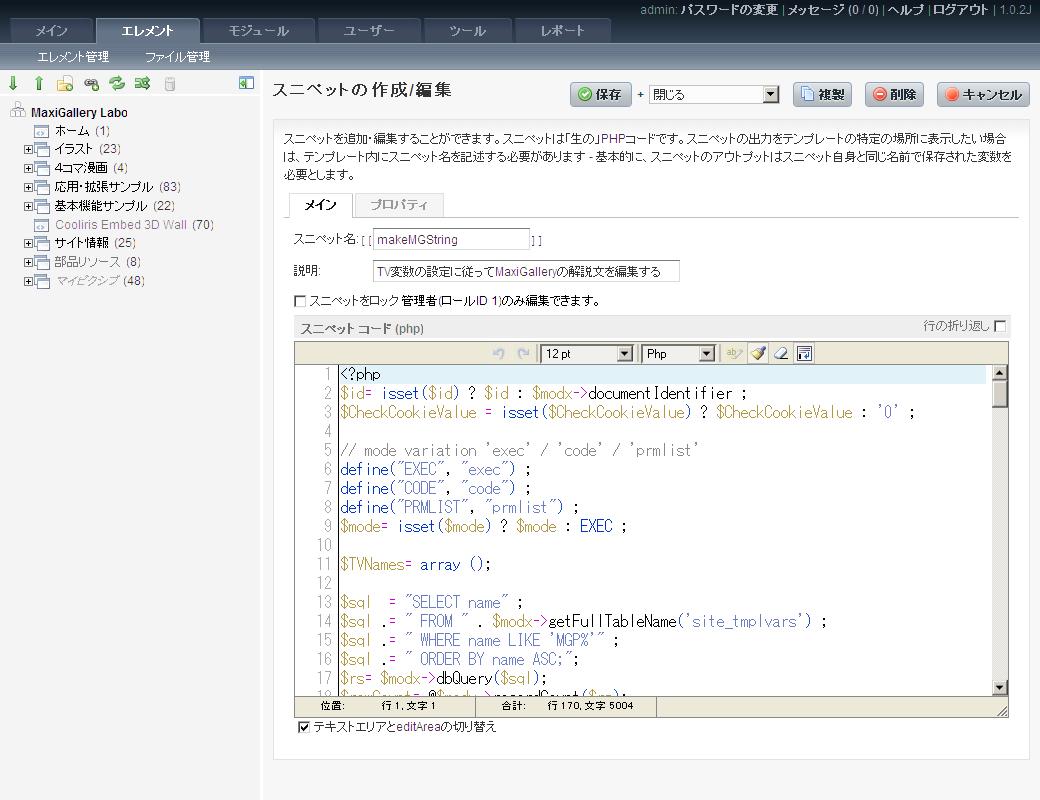Viewport: 1040px width, 800px height.
Task: Click the ログアウト logout link
Action: pos(960,10)
